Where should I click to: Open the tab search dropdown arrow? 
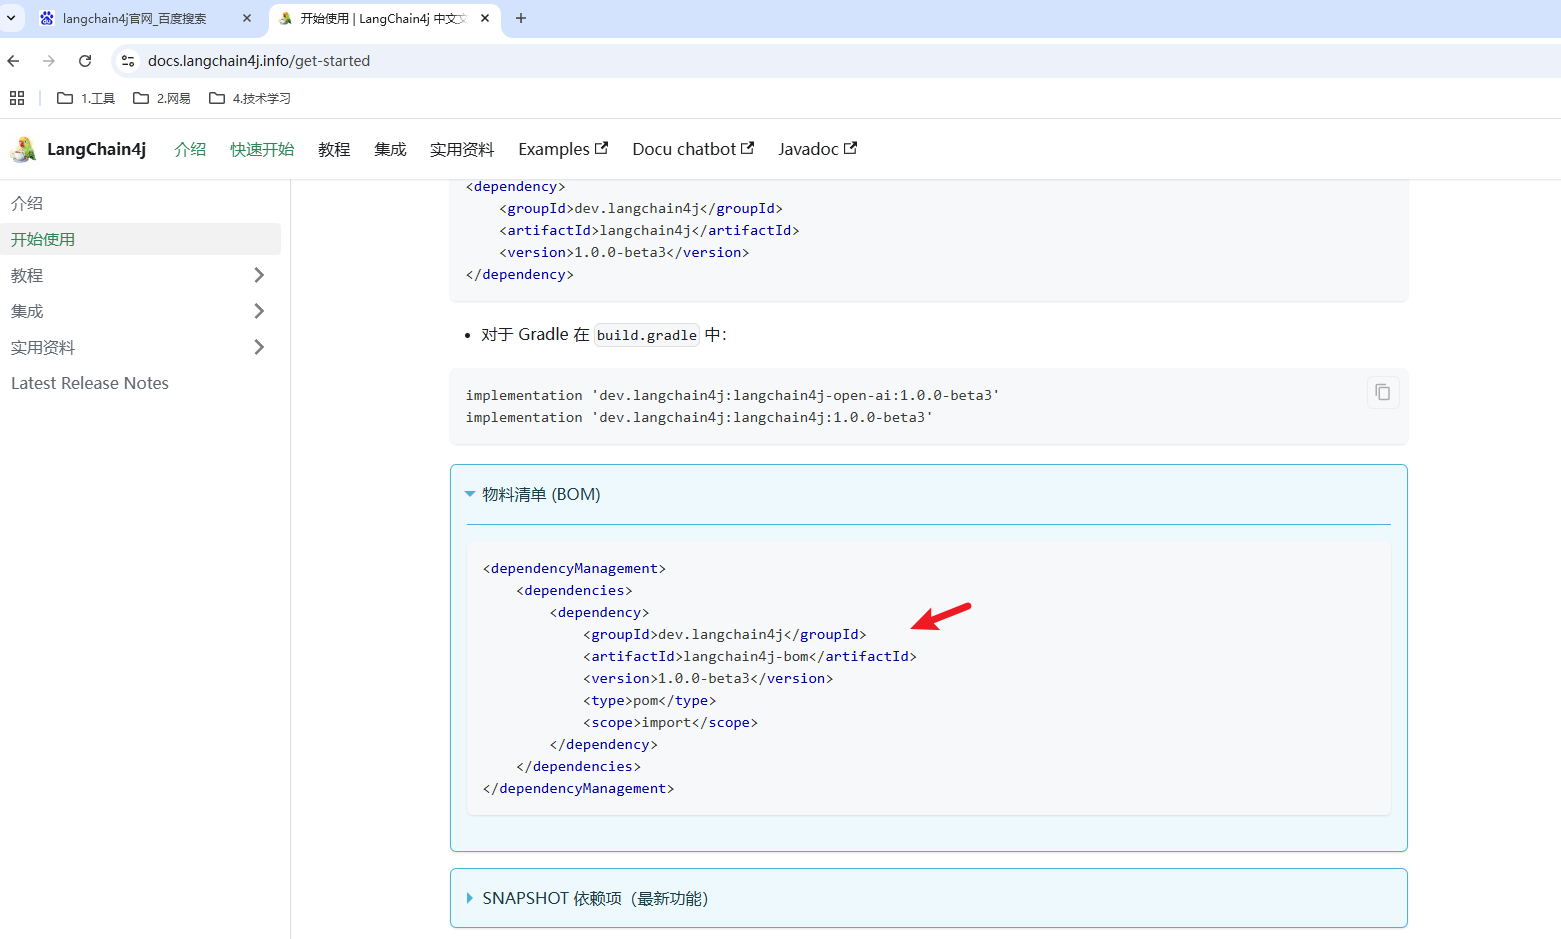(x=11, y=18)
